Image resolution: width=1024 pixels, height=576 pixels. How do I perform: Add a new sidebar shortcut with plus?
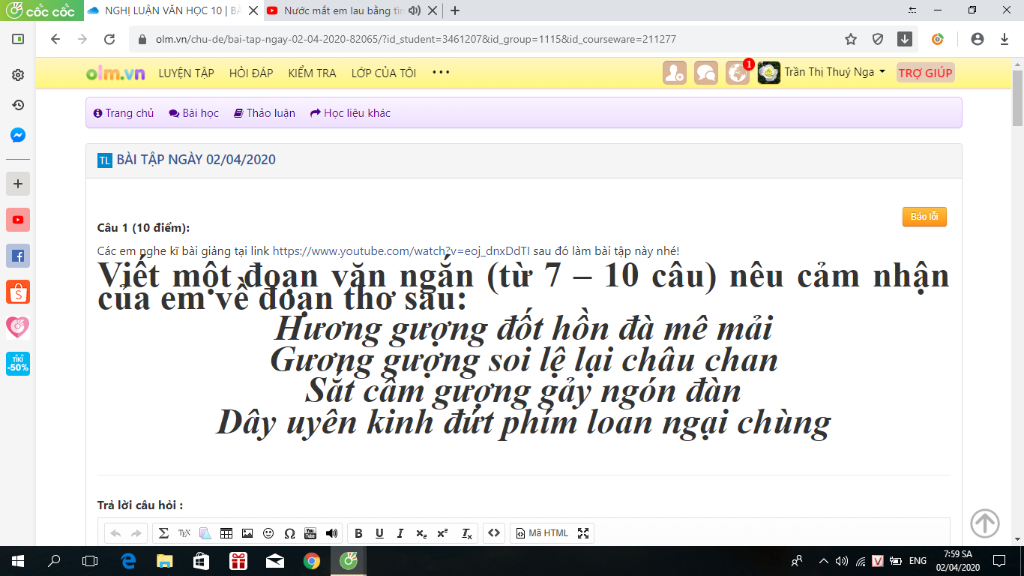click(18, 184)
